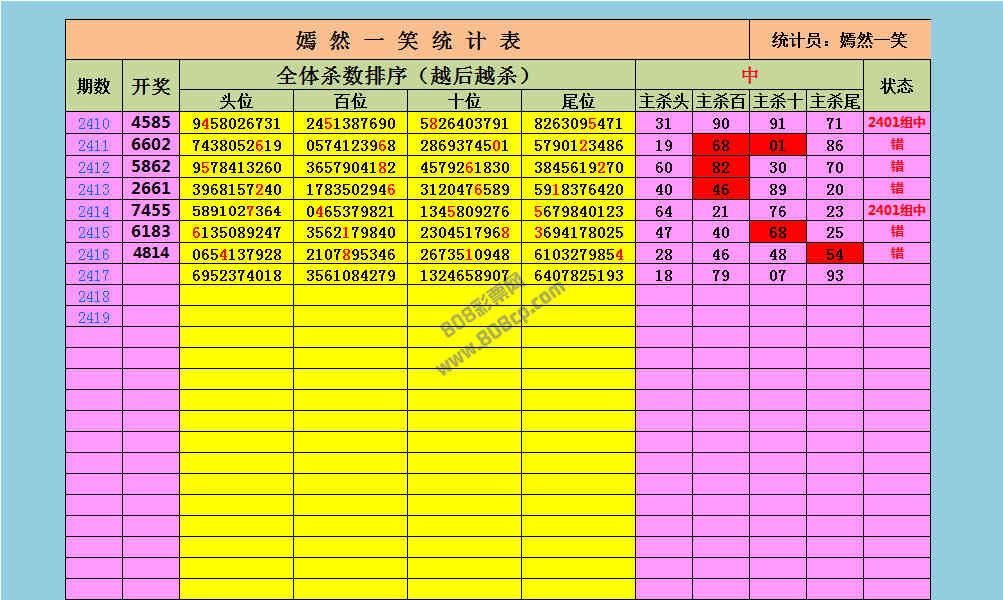1003x600 pixels.
Task: Click the 2411 period link
Action: pos(94,146)
